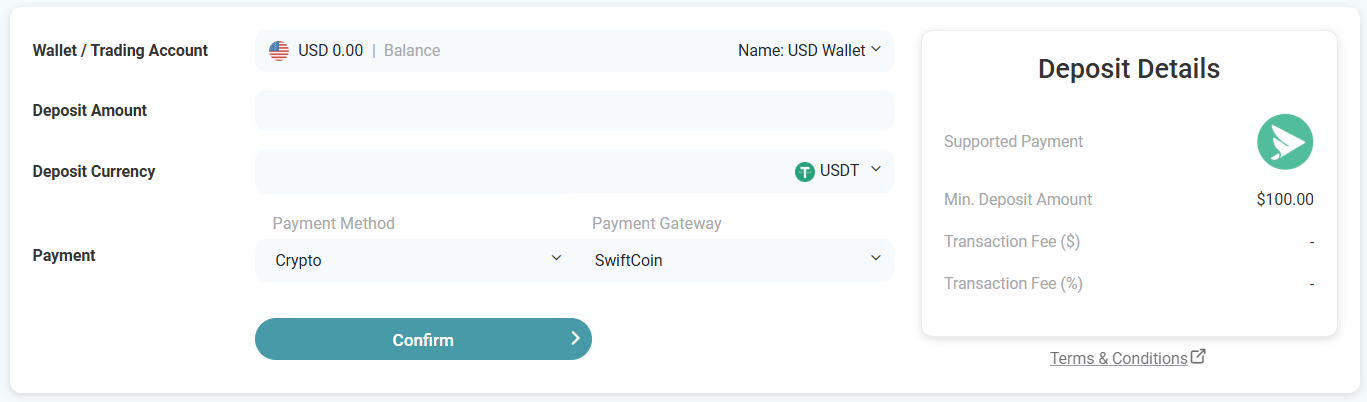Image resolution: width=1367 pixels, height=402 pixels.
Task: Open the USDT currency chevron
Action: (x=876, y=169)
